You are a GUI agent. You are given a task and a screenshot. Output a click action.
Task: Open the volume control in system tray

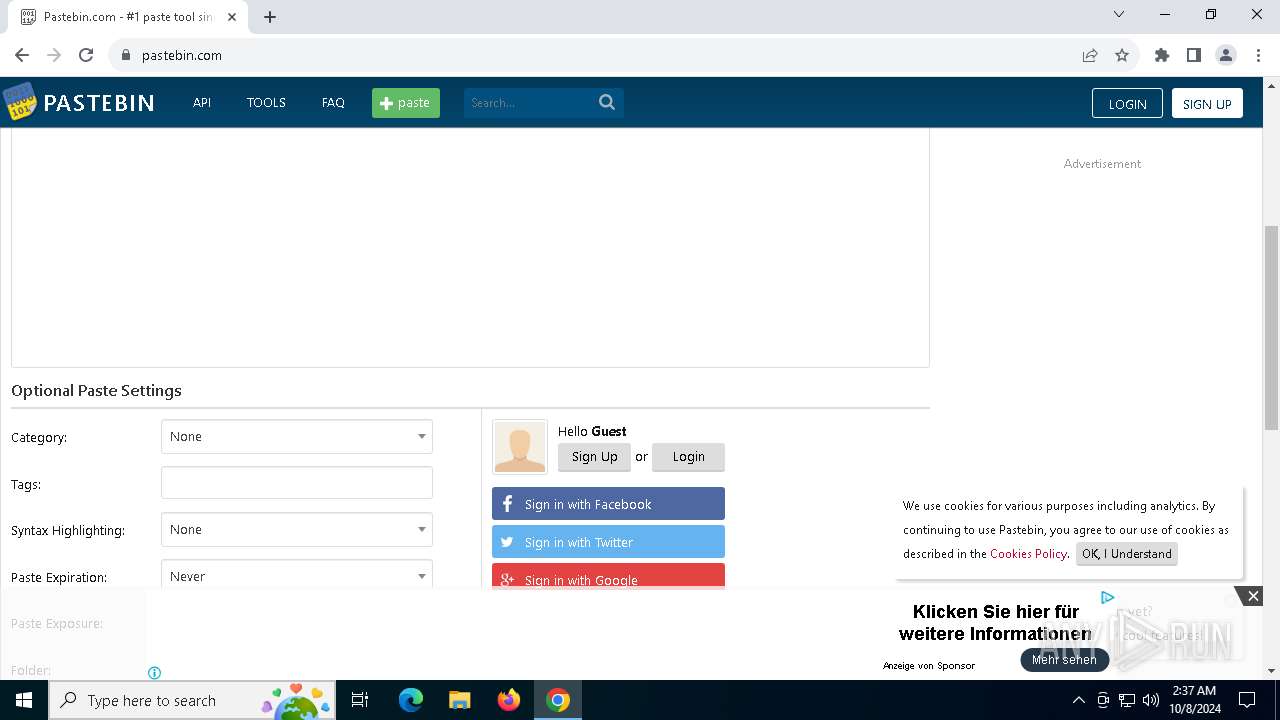click(1151, 700)
